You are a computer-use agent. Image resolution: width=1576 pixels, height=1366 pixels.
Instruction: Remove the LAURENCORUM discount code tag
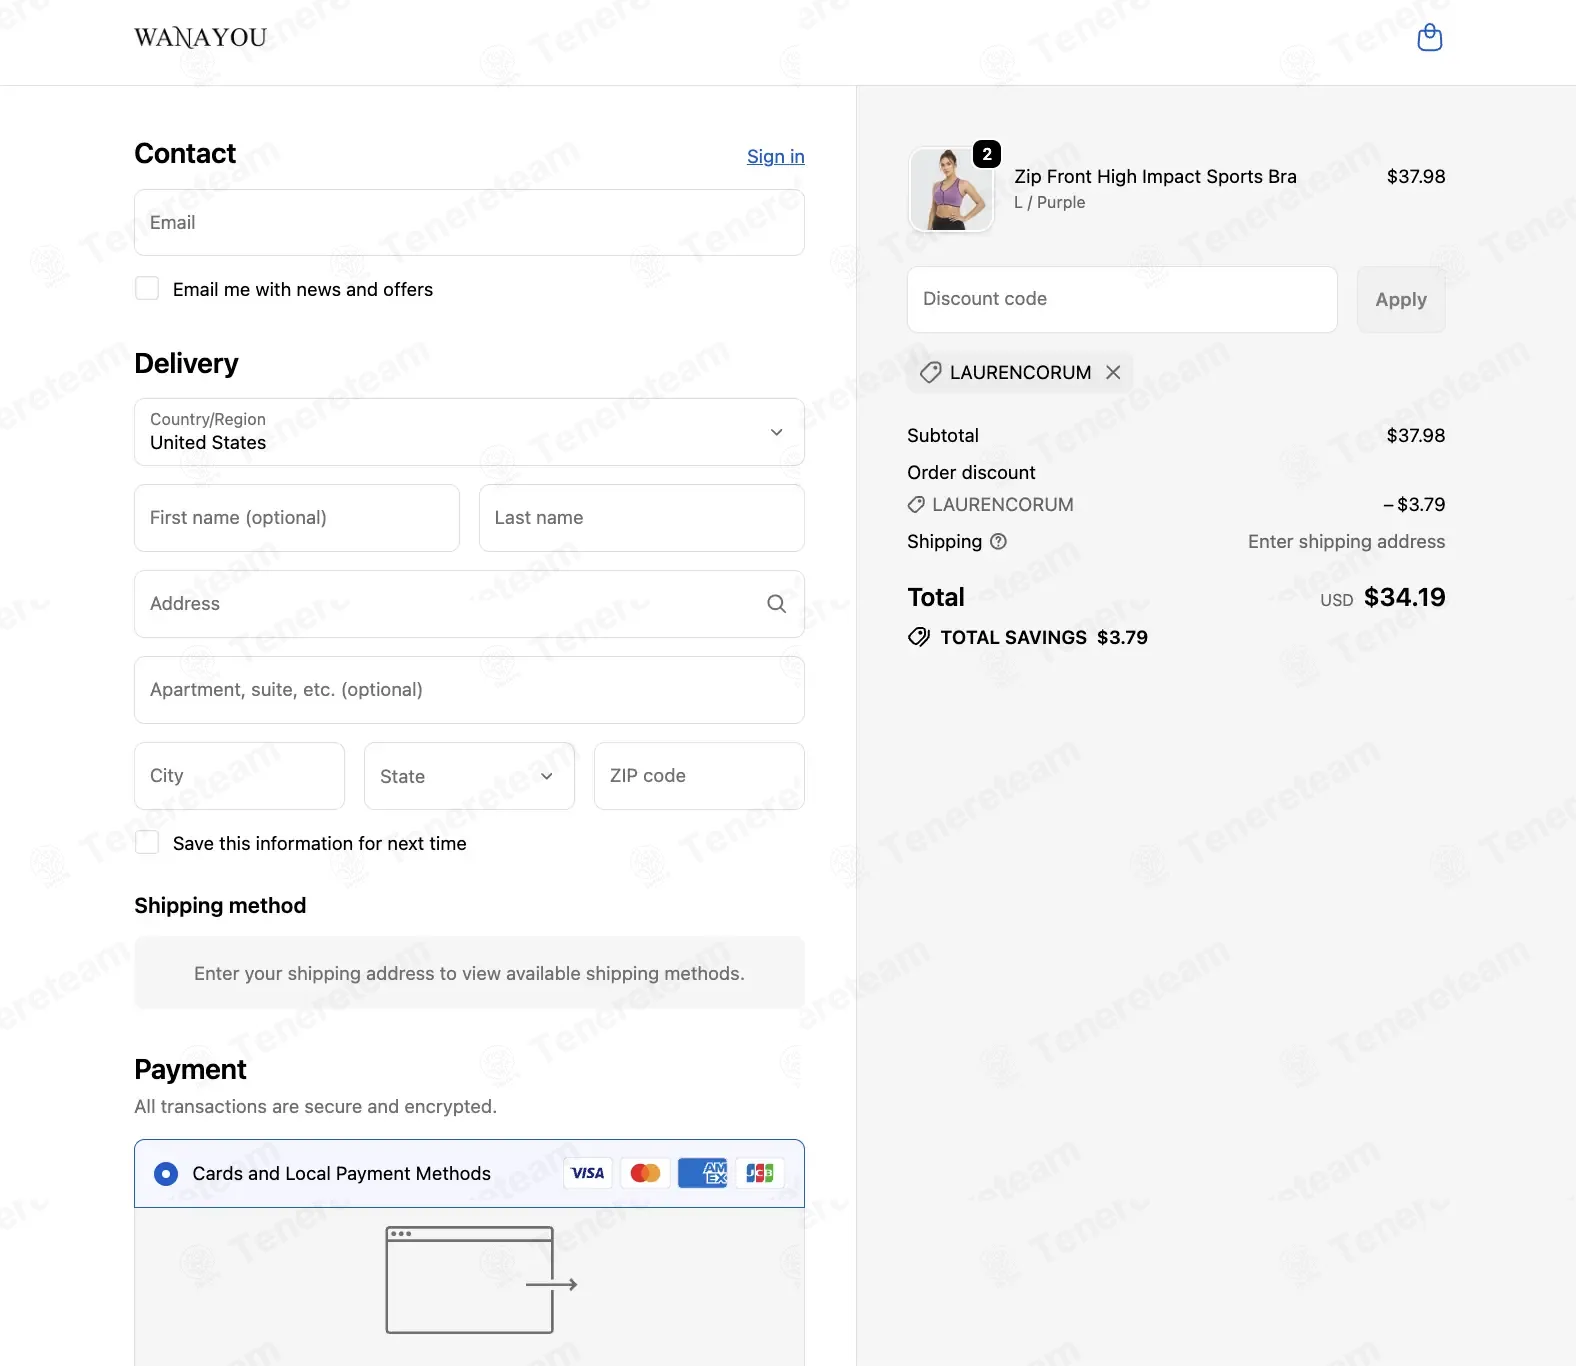1113,372
